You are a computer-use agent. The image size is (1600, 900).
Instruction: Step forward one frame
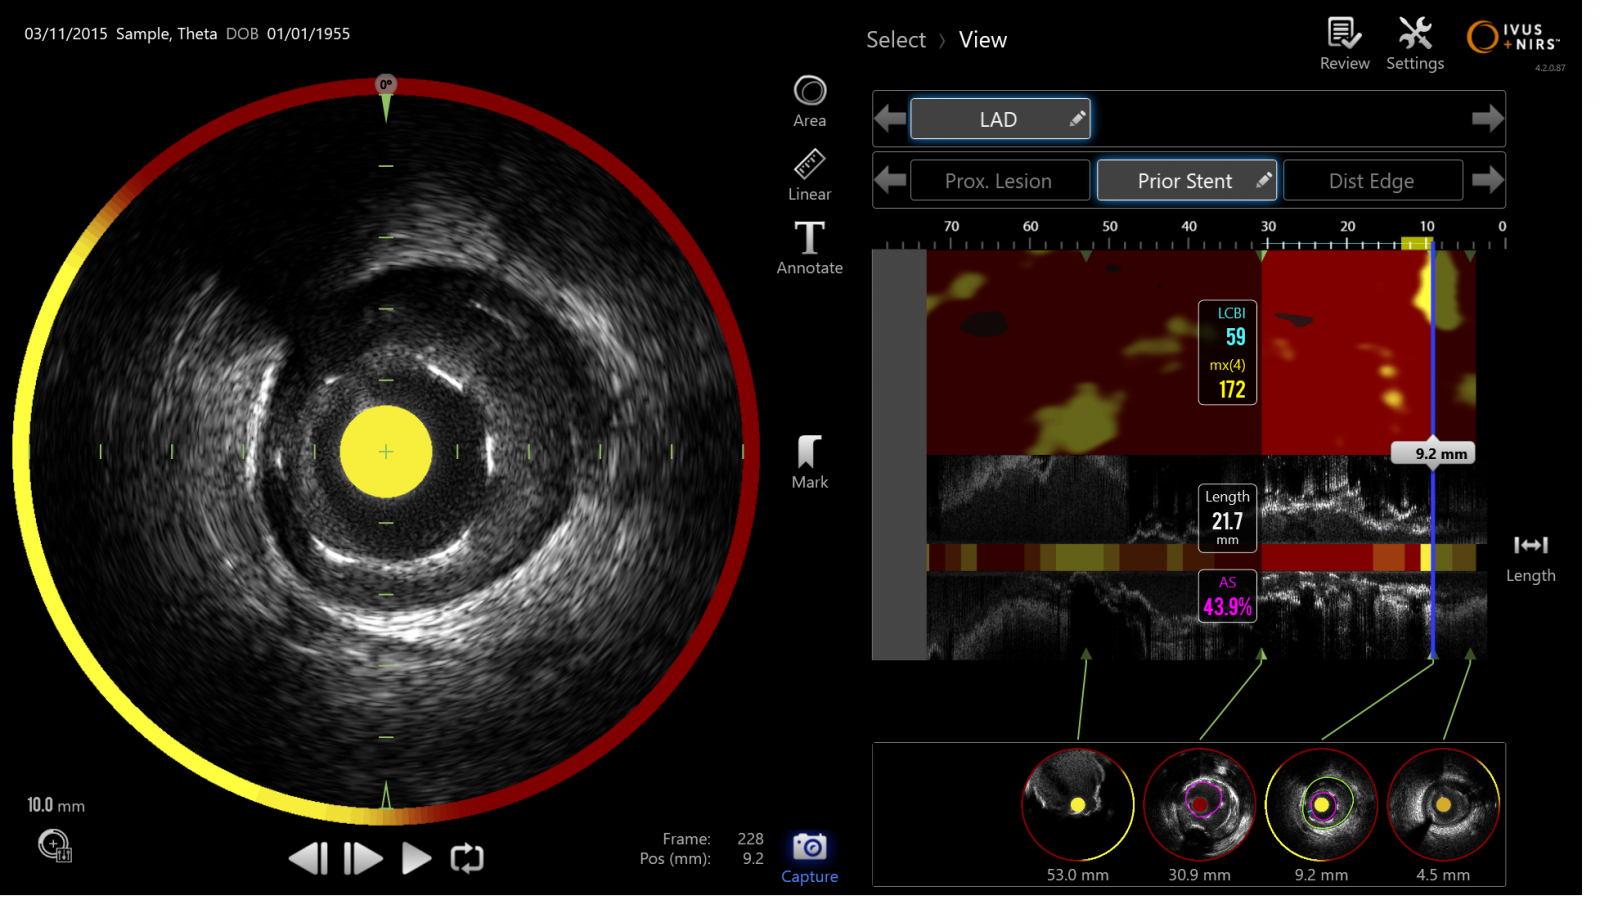pyautogui.click(x=362, y=858)
